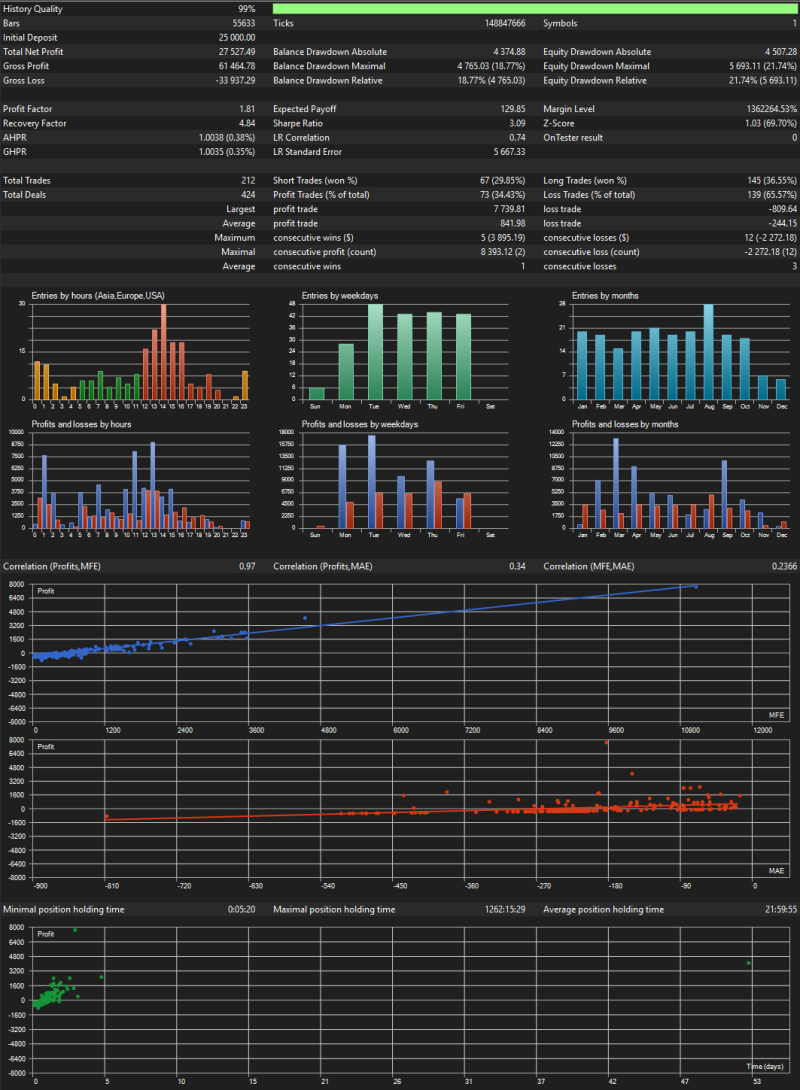Click the Total Deals count 424
The height and width of the screenshot is (1090, 800).
pos(248,195)
